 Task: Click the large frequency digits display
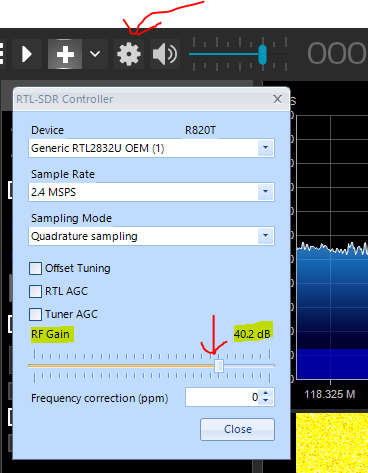tap(337, 53)
